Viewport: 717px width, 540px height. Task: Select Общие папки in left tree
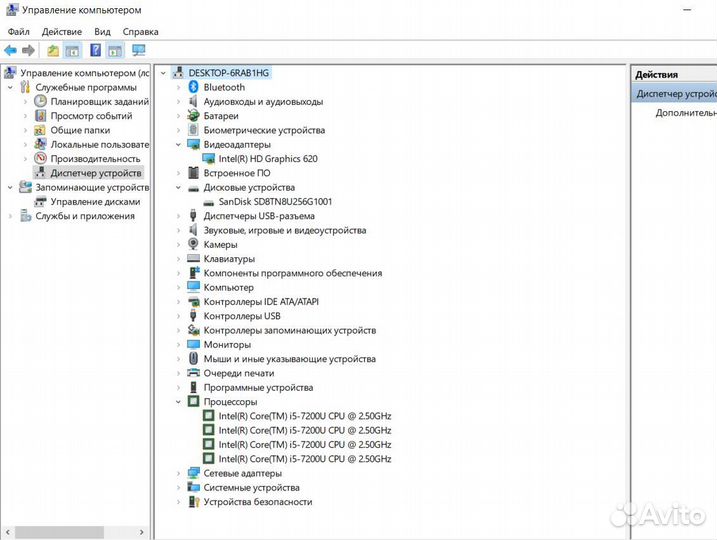point(80,130)
